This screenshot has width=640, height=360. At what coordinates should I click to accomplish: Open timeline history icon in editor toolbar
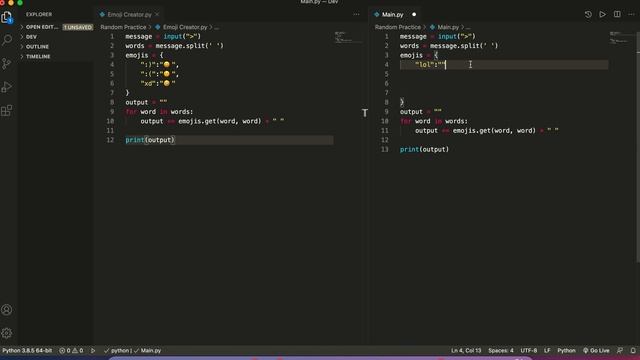point(588,14)
